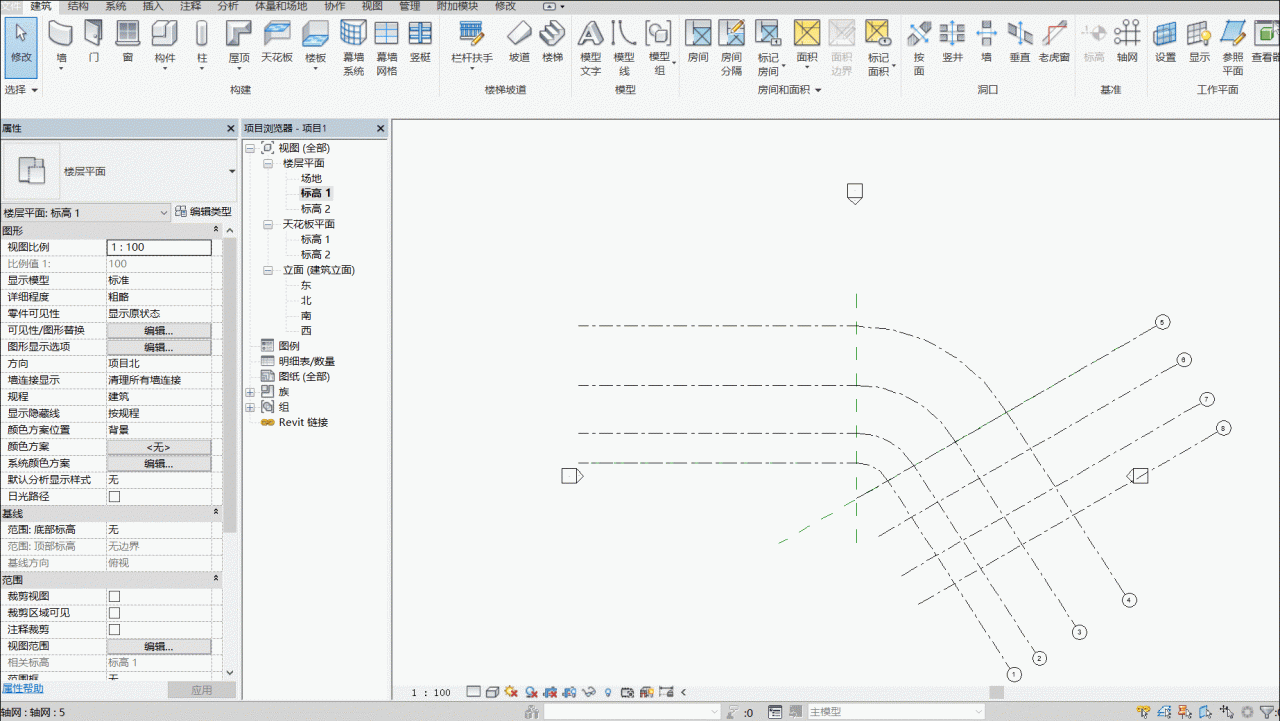Choose the 老虎窗 (Dormer) opening tool
This screenshot has width=1280, height=721.
click(x=1054, y=44)
